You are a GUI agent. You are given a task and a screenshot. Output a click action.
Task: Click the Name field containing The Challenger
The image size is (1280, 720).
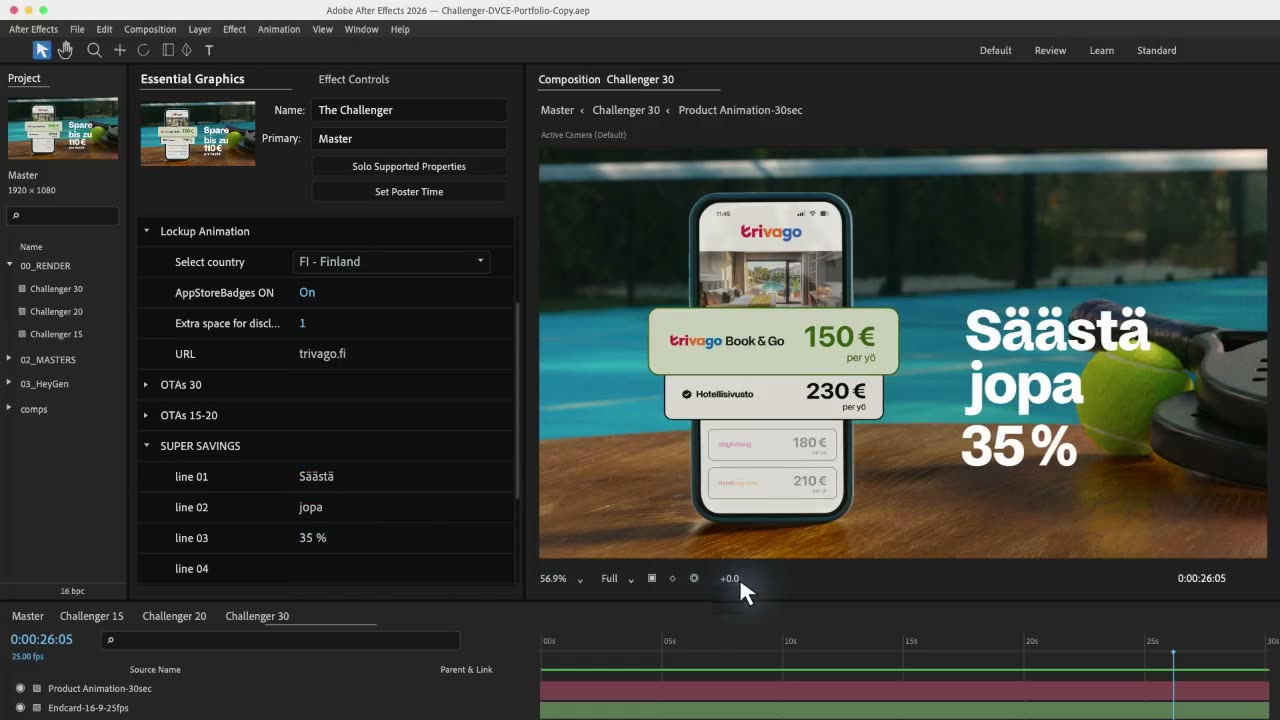[409, 110]
